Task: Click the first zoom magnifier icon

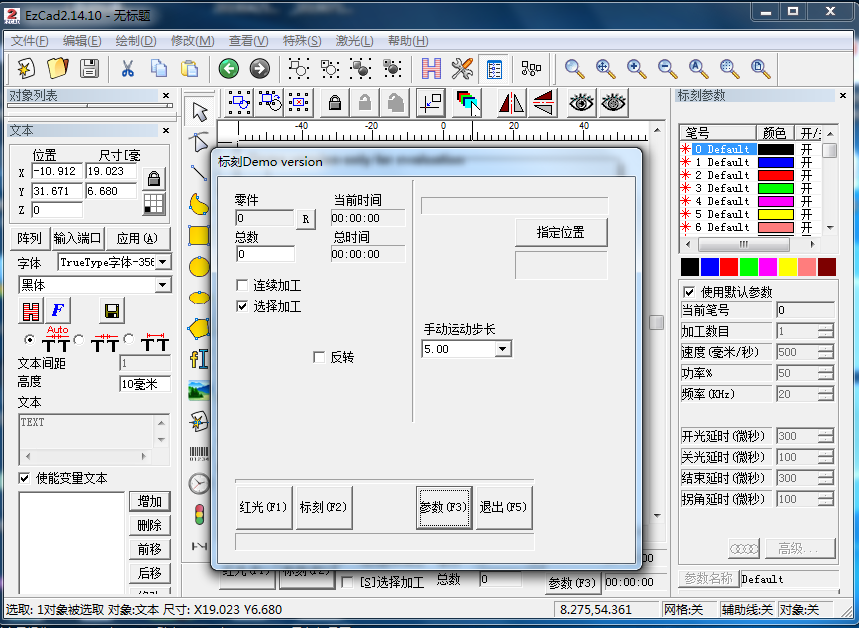Action: pos(574,68)
